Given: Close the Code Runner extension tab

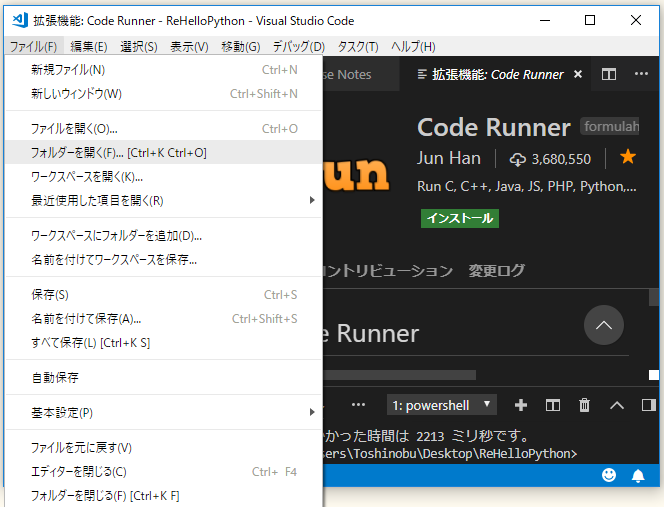Looking at the screenshot, I should (x=578, y=75).
